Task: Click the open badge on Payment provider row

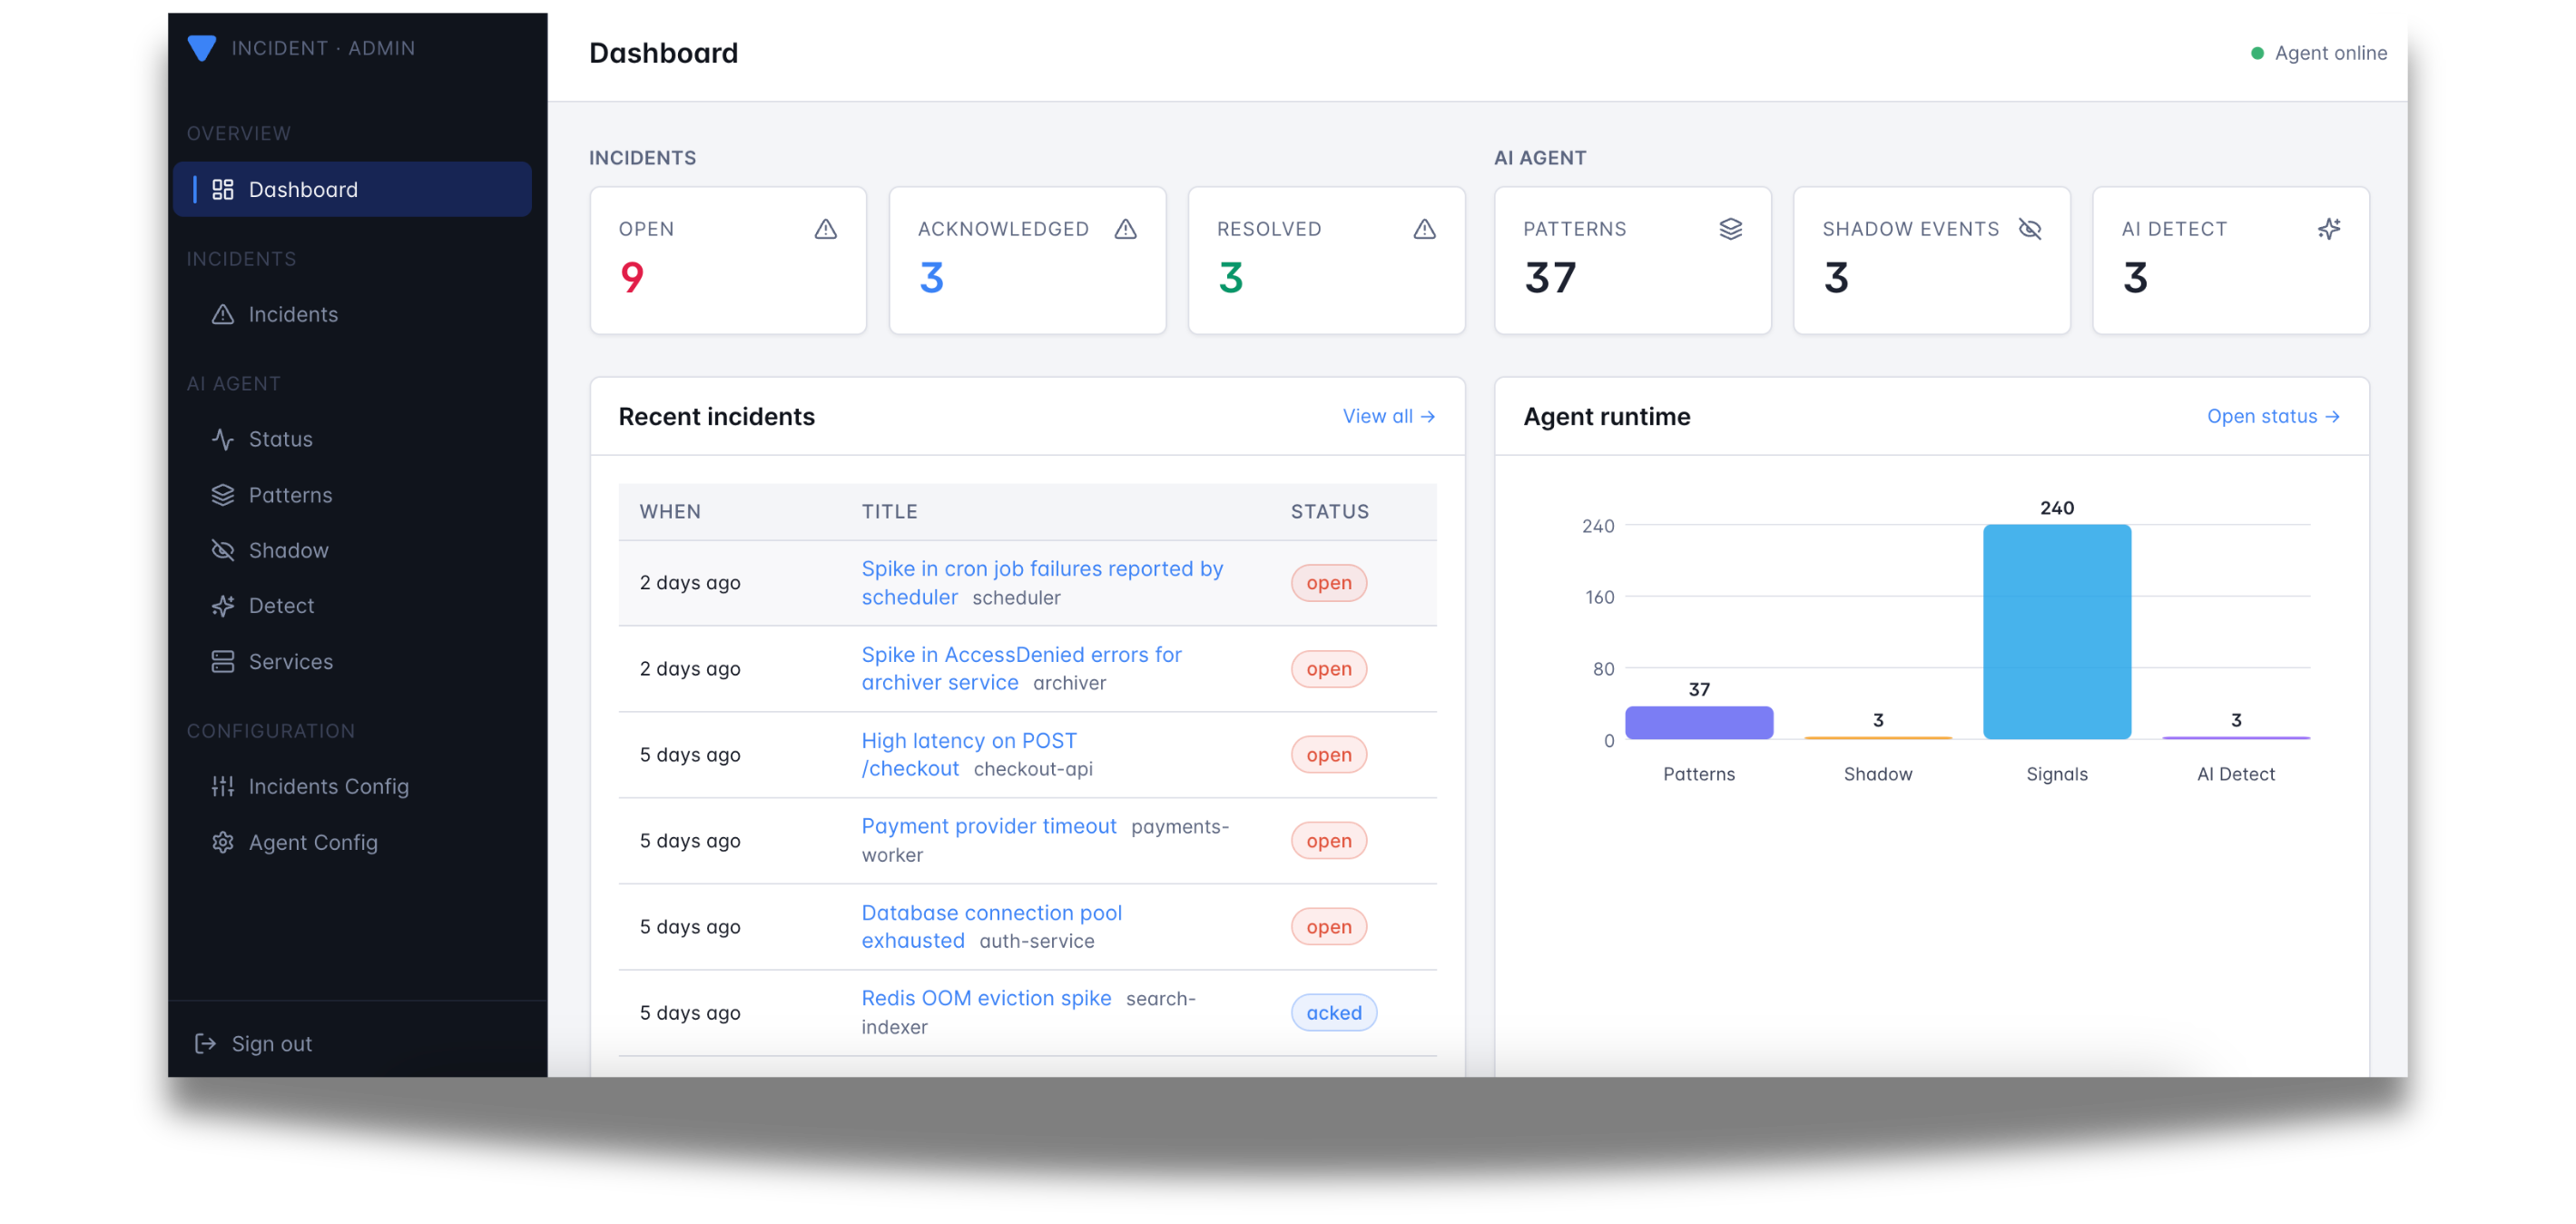Action: pyautogui.click(x=1328, y=841)
